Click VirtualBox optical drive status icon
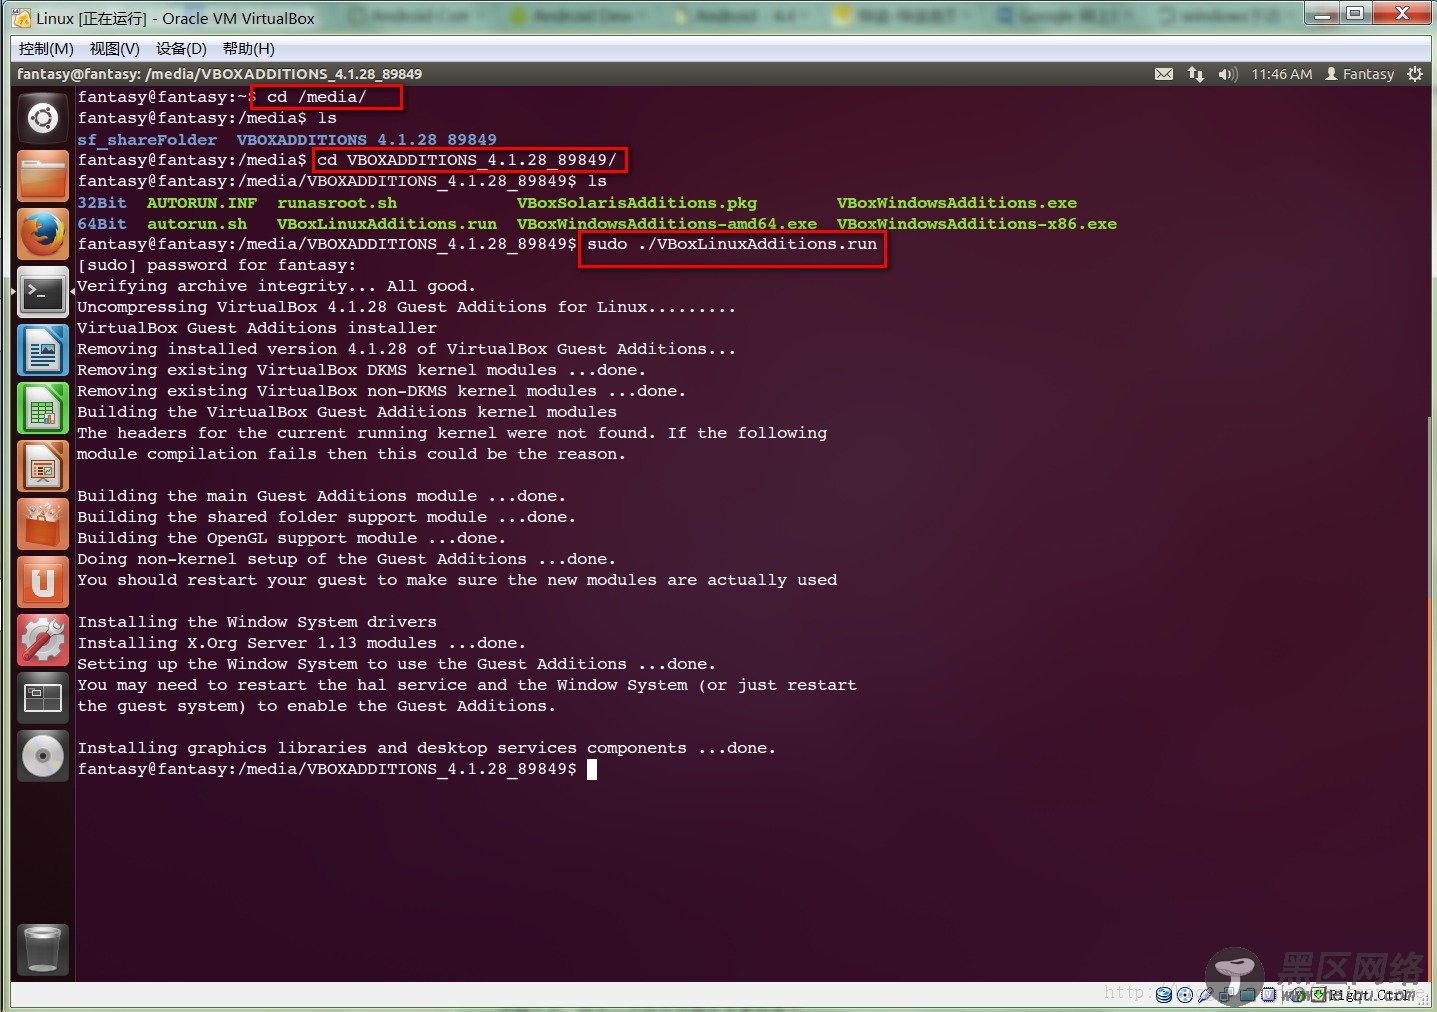This screenshot has height=1012, width=1437. click(x=1185, y=995)
